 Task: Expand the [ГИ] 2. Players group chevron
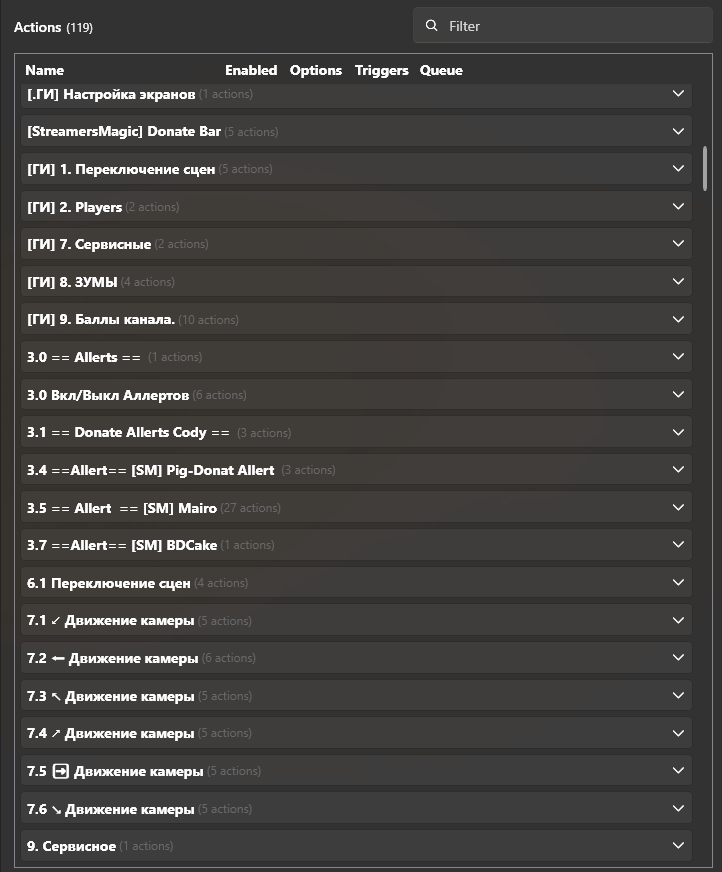point(678,206)
